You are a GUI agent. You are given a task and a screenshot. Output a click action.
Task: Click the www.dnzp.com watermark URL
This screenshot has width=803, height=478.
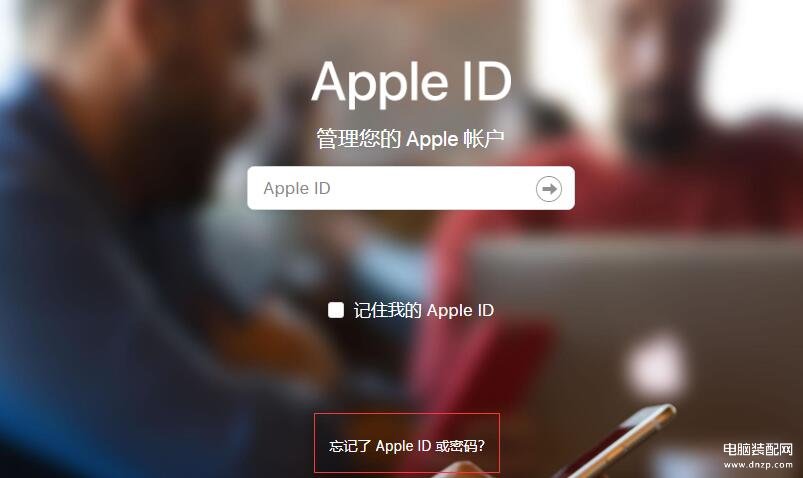758,465
